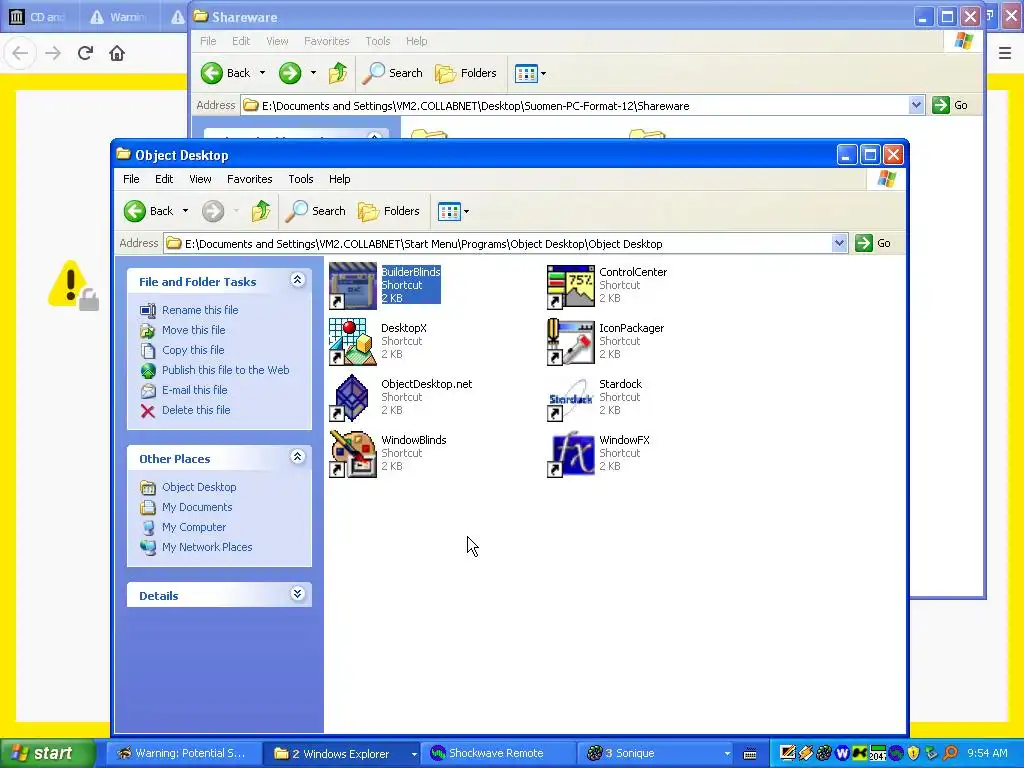This screenshot has height=768, width=1024.
Task: Go to My Network Places link
Action: pos(207,547)
